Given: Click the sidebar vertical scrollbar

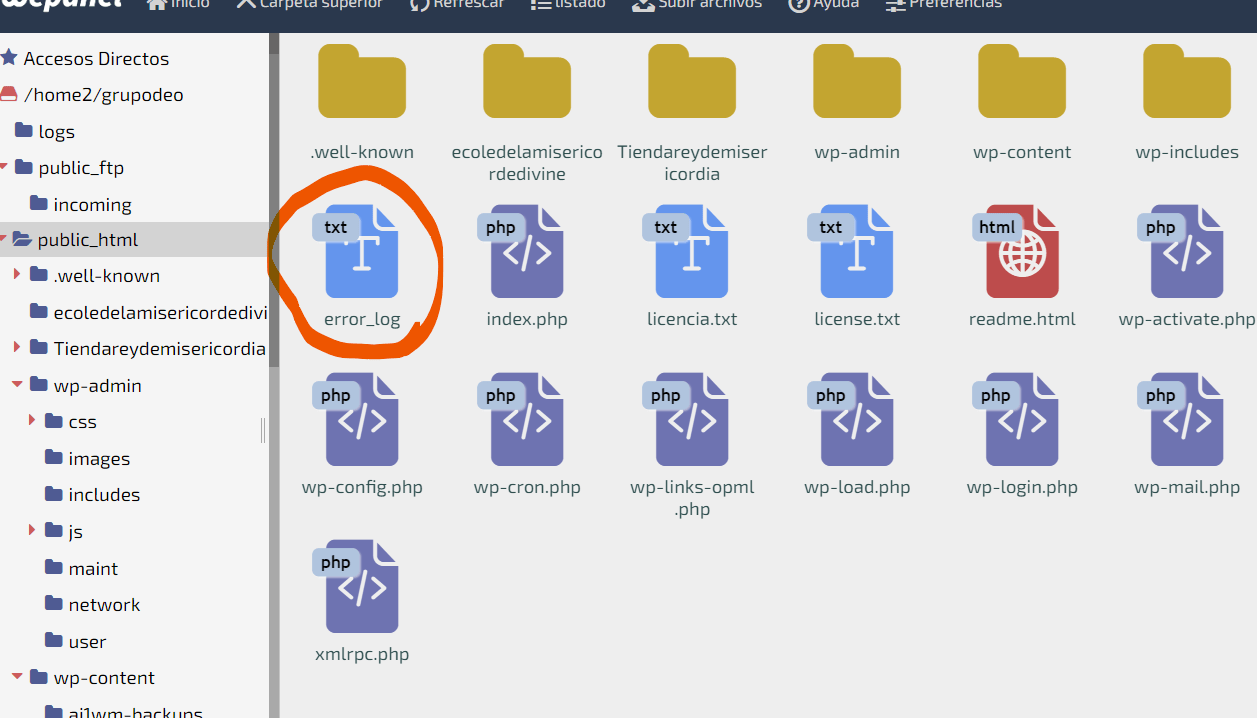Looking at the screenshot, I should [x=274, y=200].
